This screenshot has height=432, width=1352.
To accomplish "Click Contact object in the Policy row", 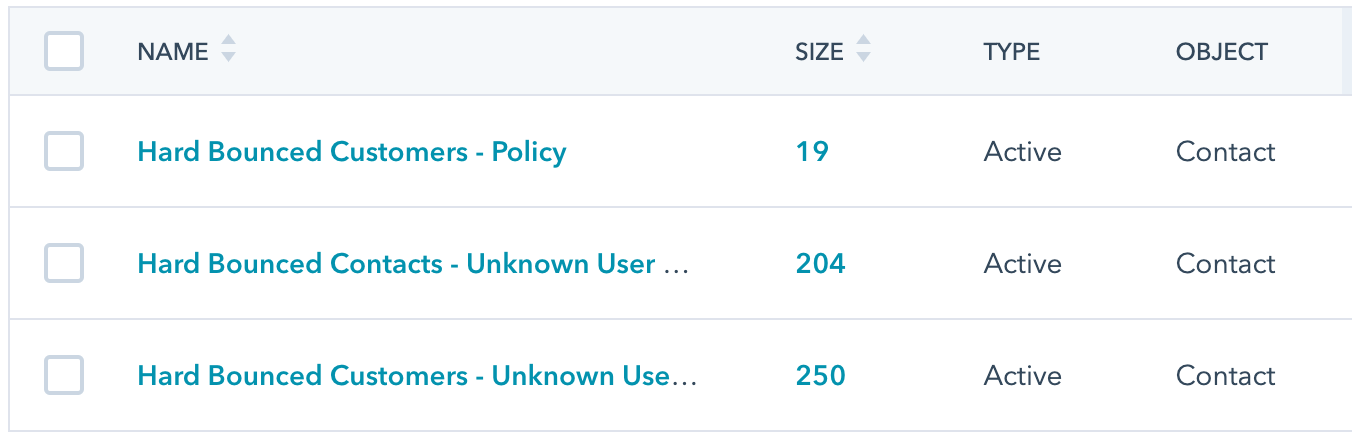I will (x=1225, y=152).
